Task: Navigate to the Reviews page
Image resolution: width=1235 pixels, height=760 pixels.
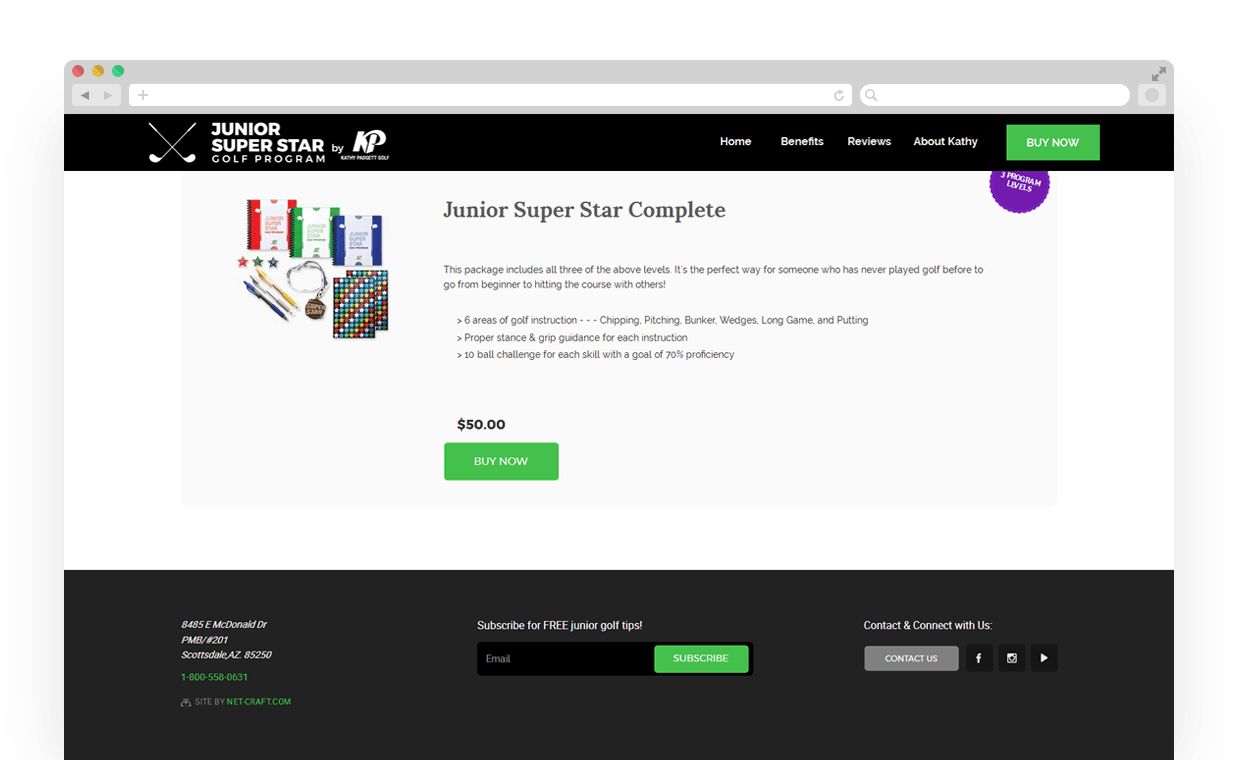Action: (869, 142)
